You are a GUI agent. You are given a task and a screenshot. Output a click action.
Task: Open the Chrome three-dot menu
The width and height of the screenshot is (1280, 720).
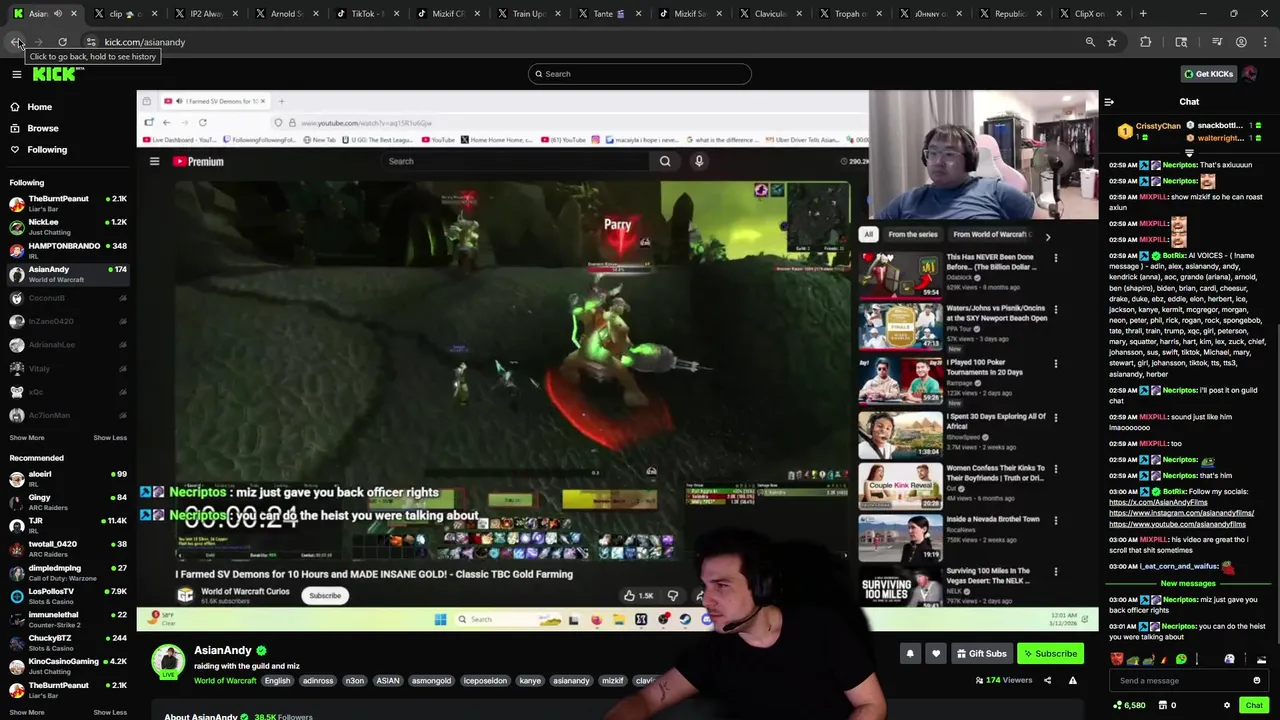1265,42
